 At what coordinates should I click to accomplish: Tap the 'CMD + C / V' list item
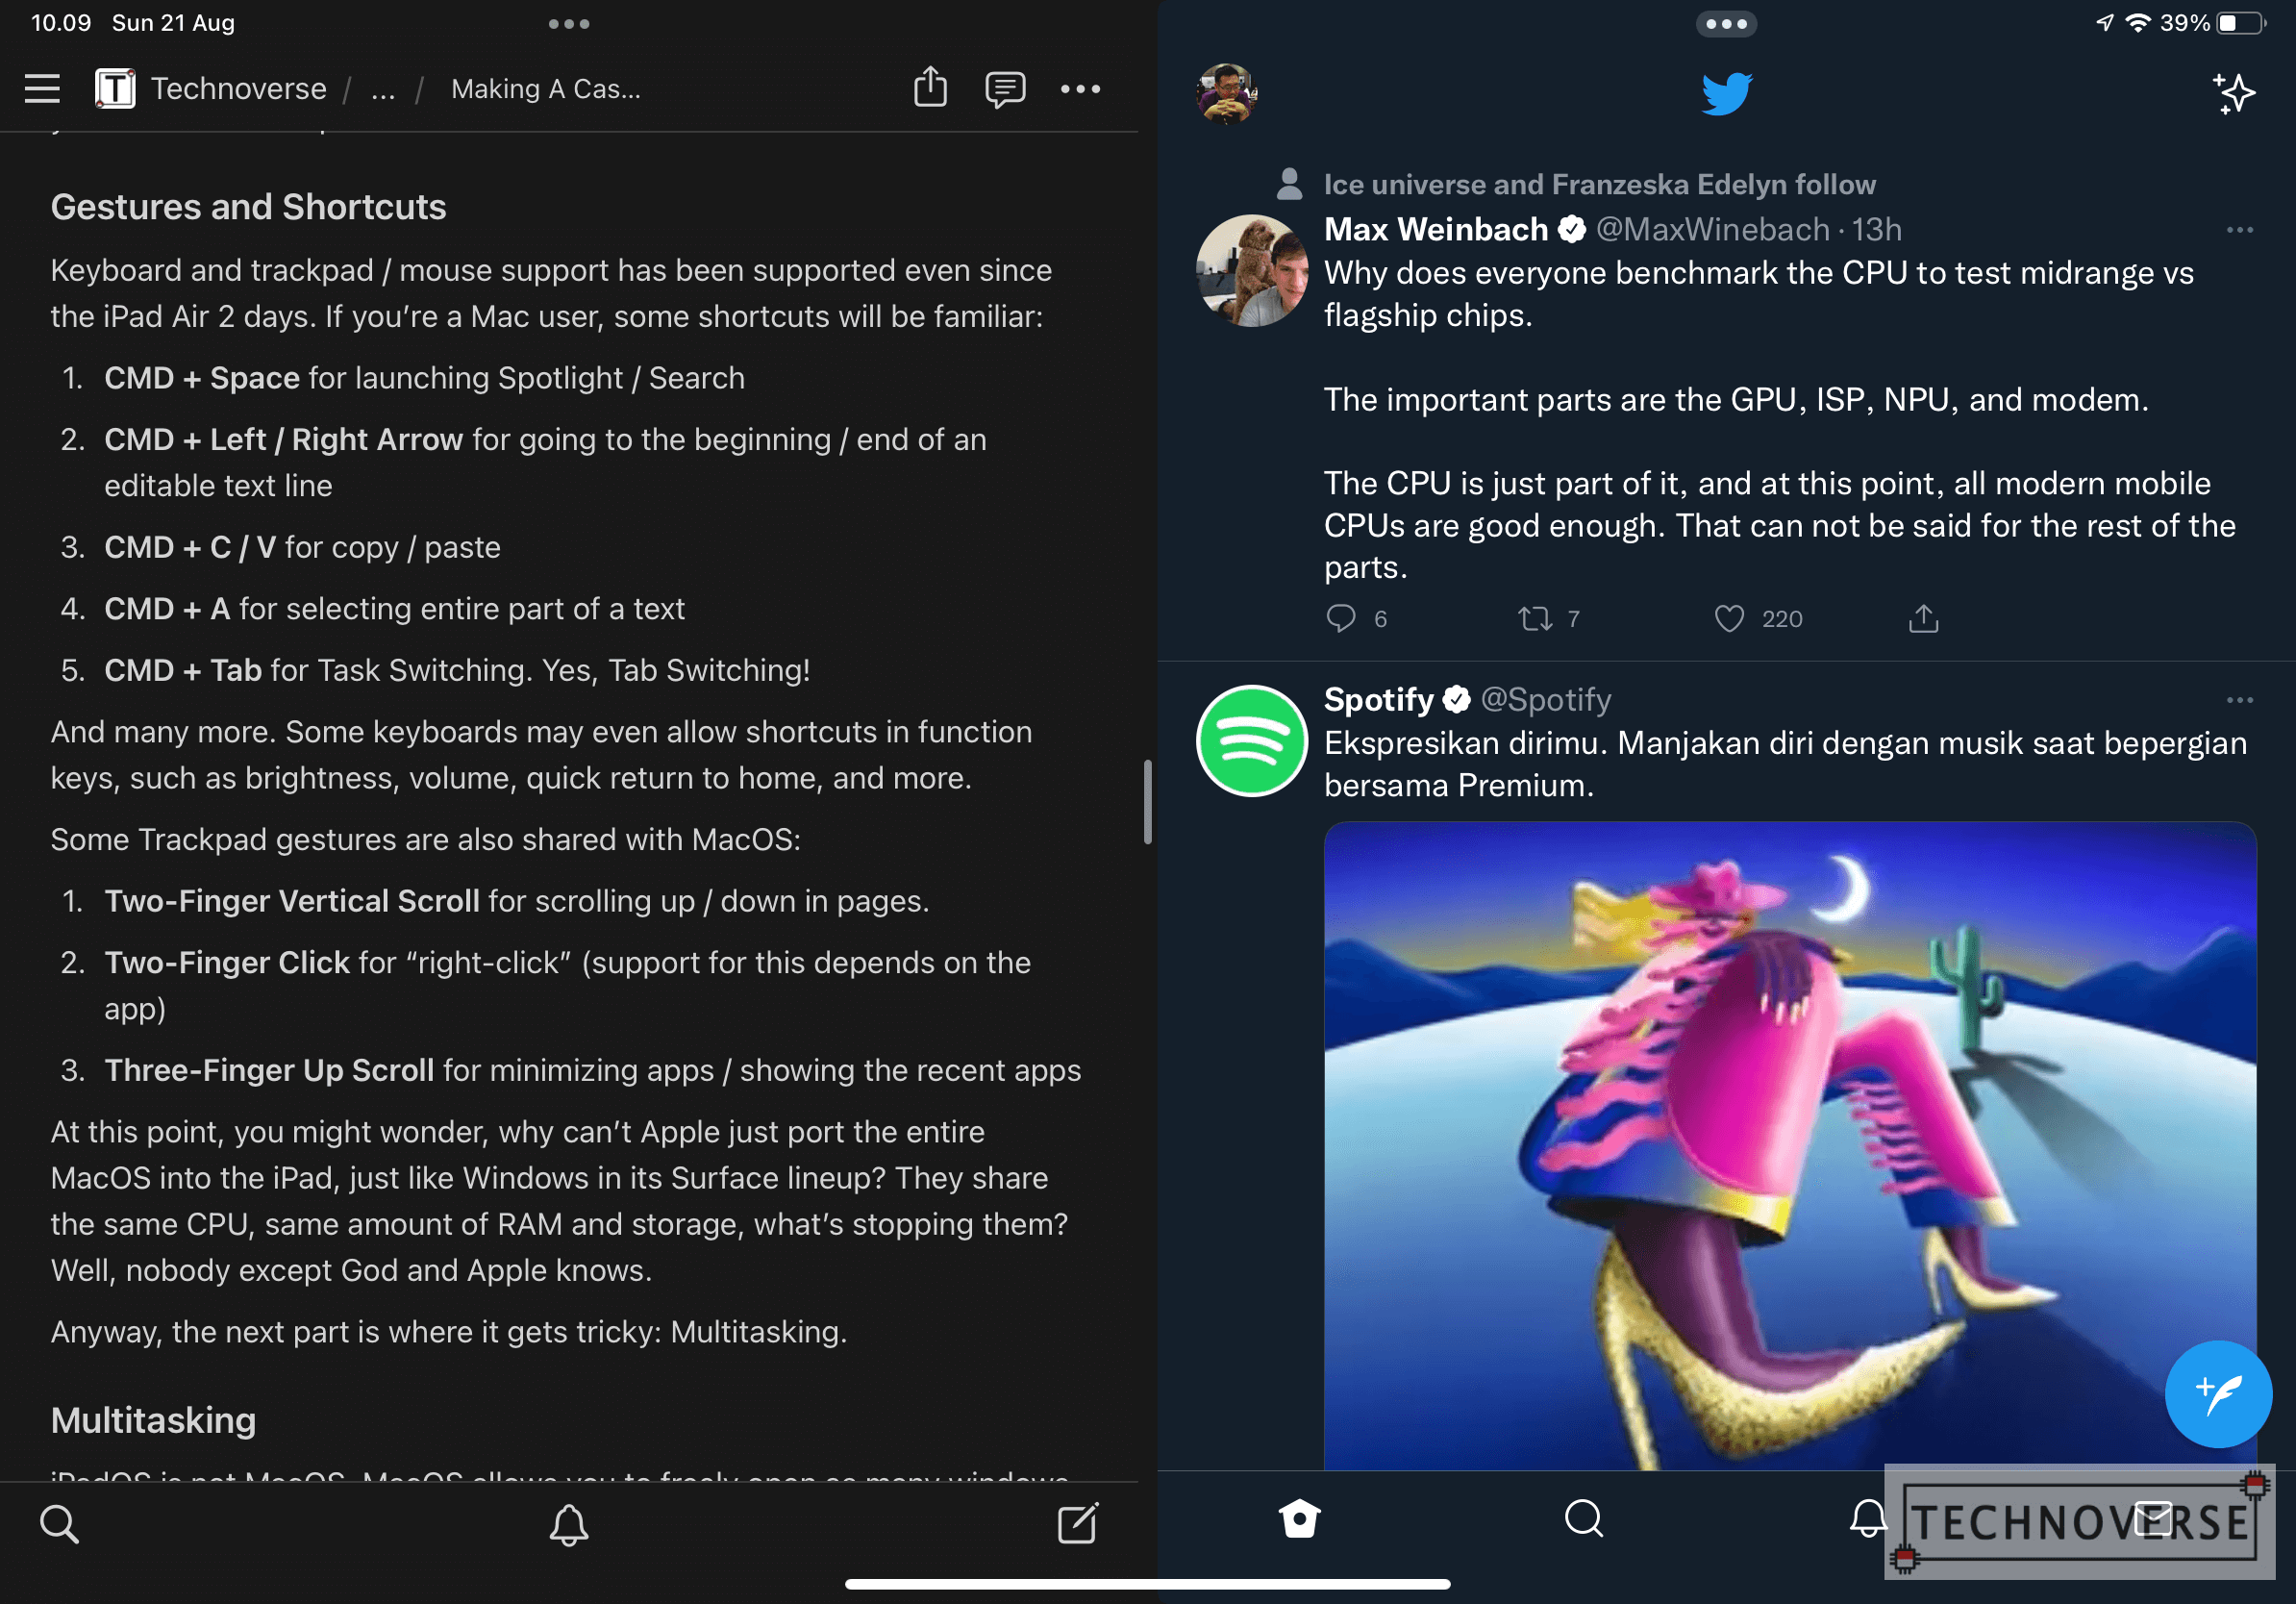[x=302, y=547]
